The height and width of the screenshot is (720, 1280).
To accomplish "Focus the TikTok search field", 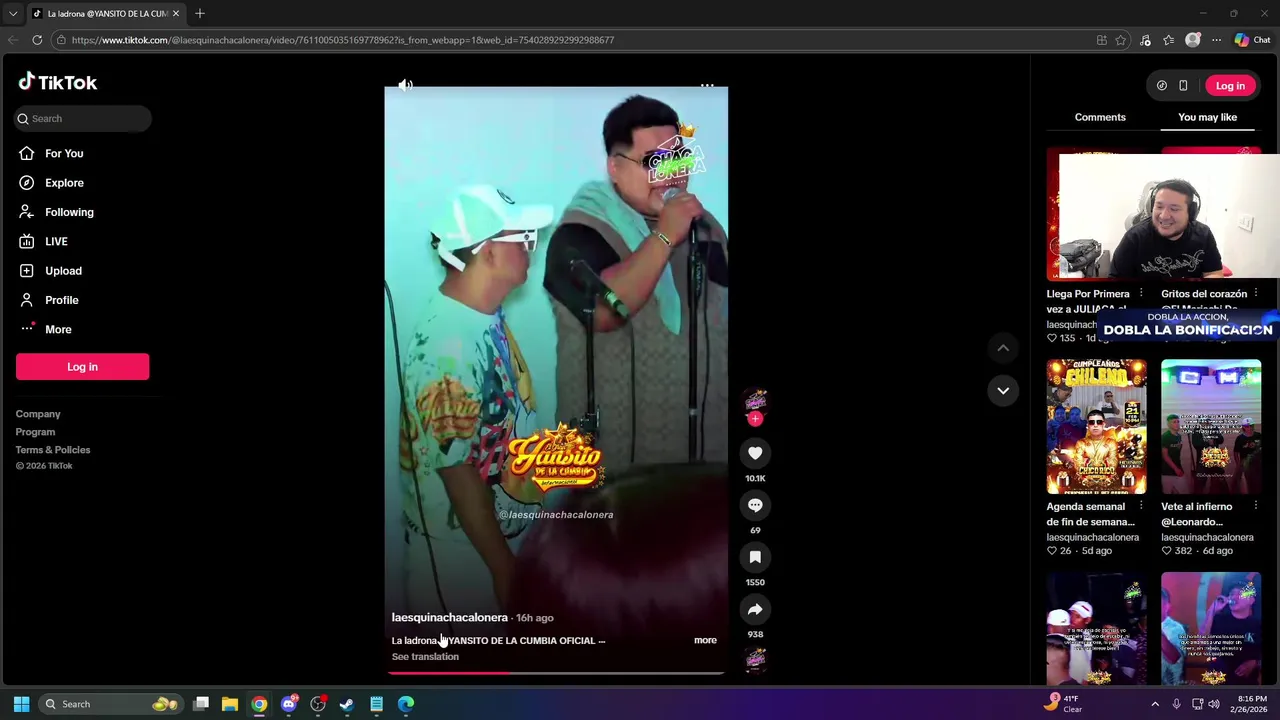I will click(83, 118).
